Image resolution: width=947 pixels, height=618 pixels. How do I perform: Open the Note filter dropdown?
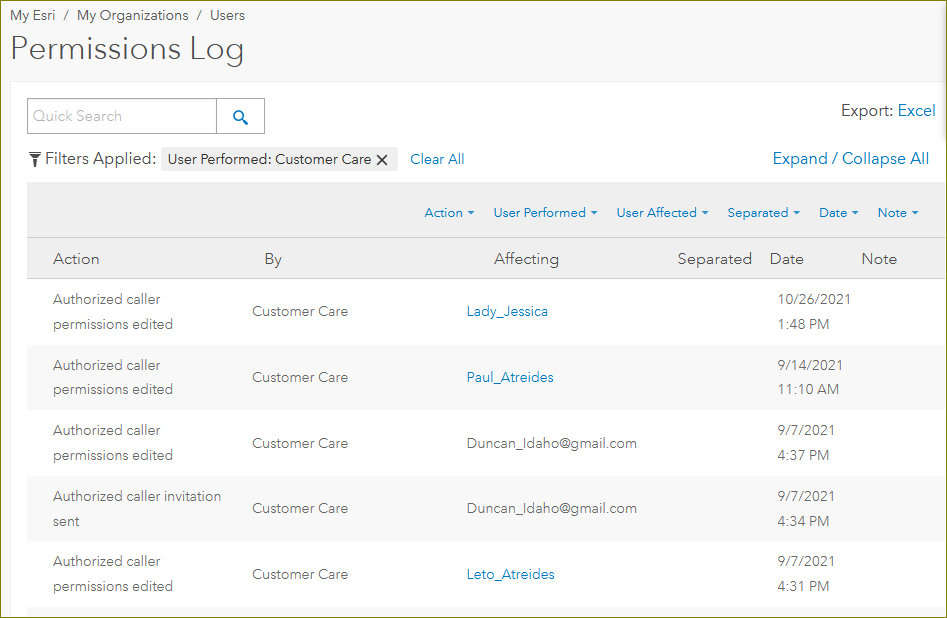click(897, 213)
